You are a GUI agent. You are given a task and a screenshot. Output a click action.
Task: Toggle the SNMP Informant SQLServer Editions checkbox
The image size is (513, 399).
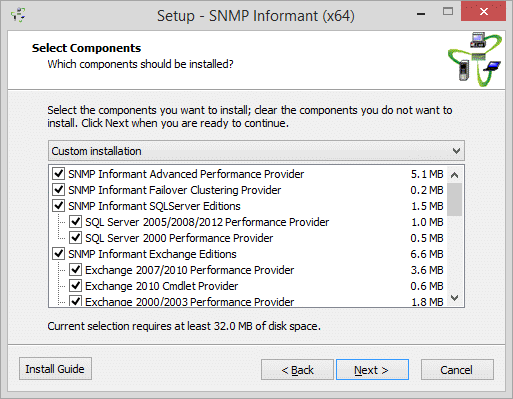(59, 206)
